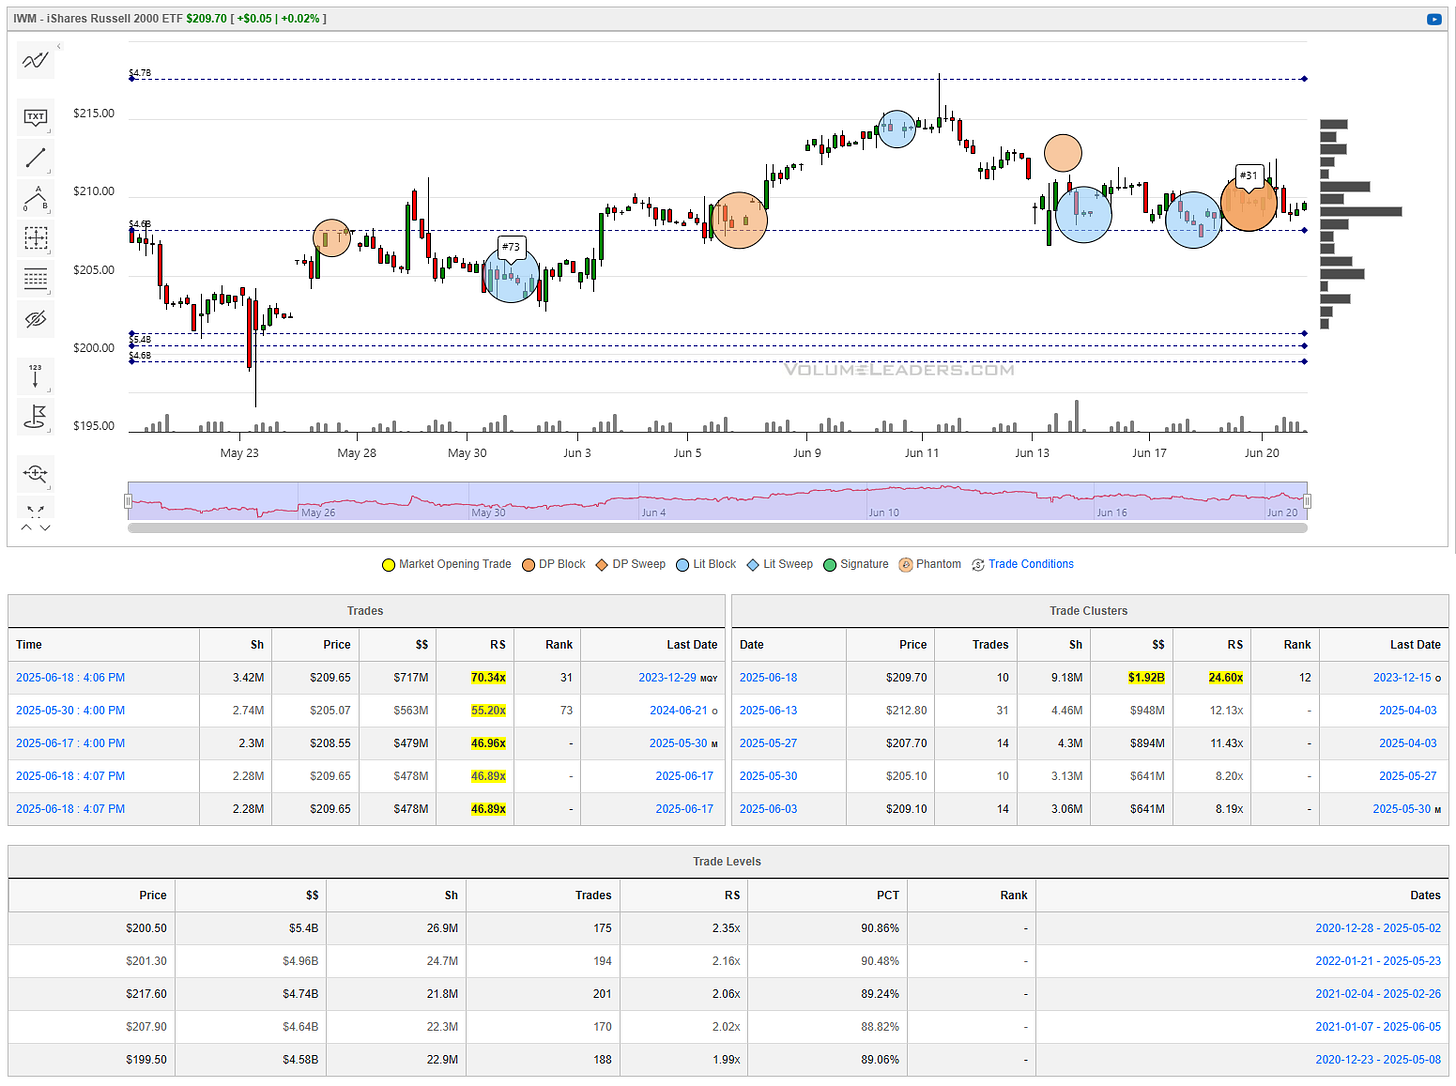Viewport: 1456px width, 1086px height.
Task: Select the 123 arrow label tool
Action: (x=36, y=376)
